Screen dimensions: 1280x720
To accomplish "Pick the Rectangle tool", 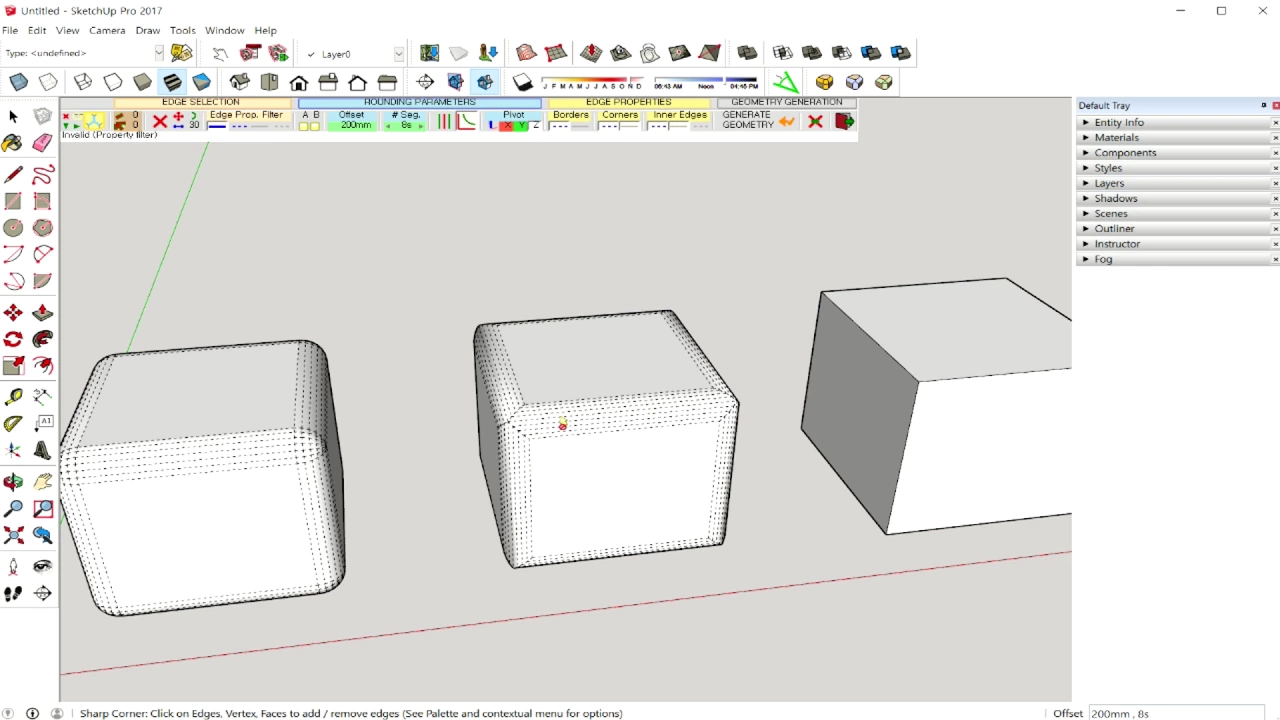I will point(13,201).
